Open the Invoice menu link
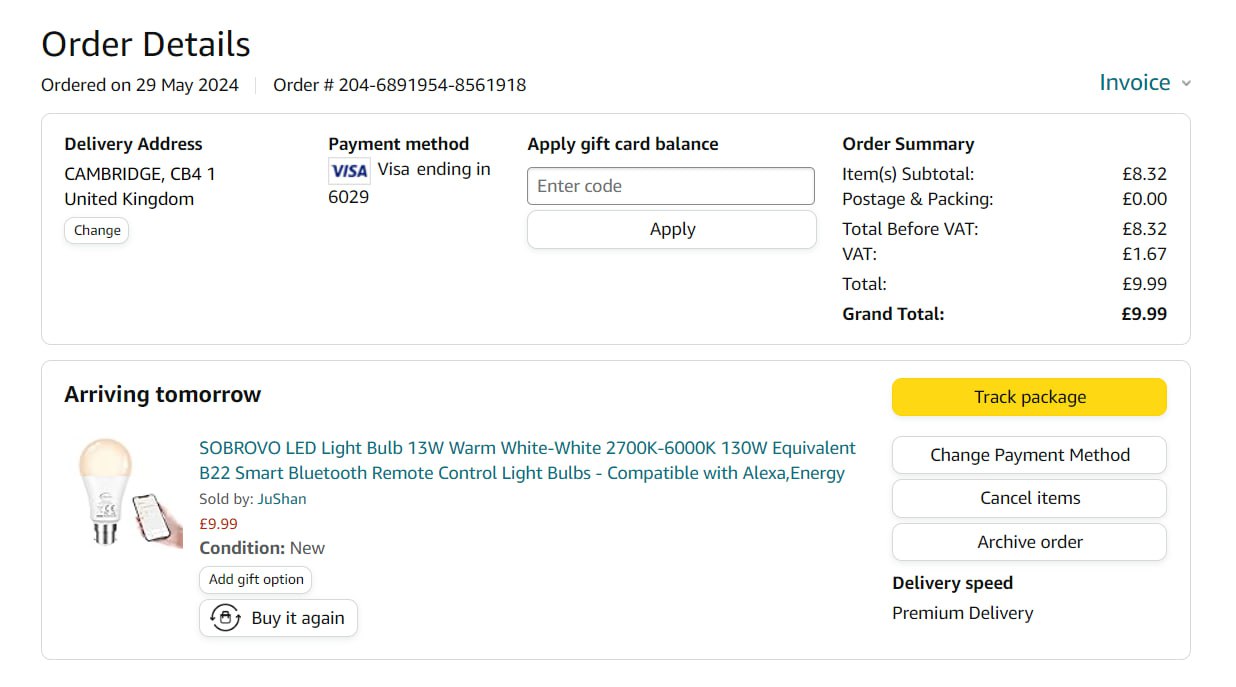 pos(1134,83)
